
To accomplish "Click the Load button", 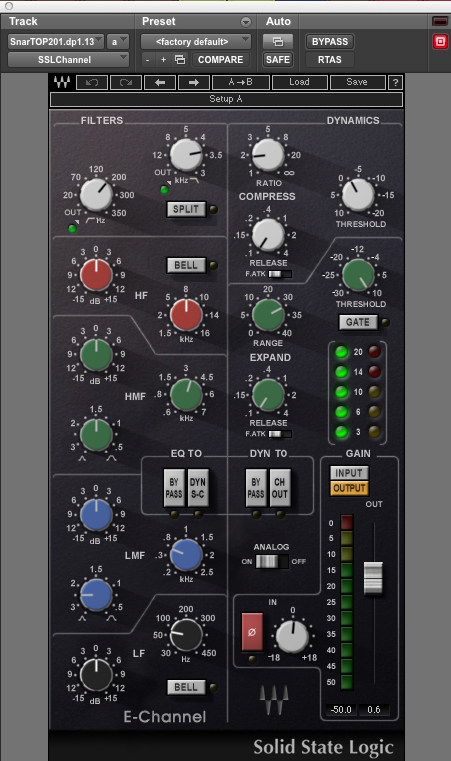I will (x=300, y=82).
